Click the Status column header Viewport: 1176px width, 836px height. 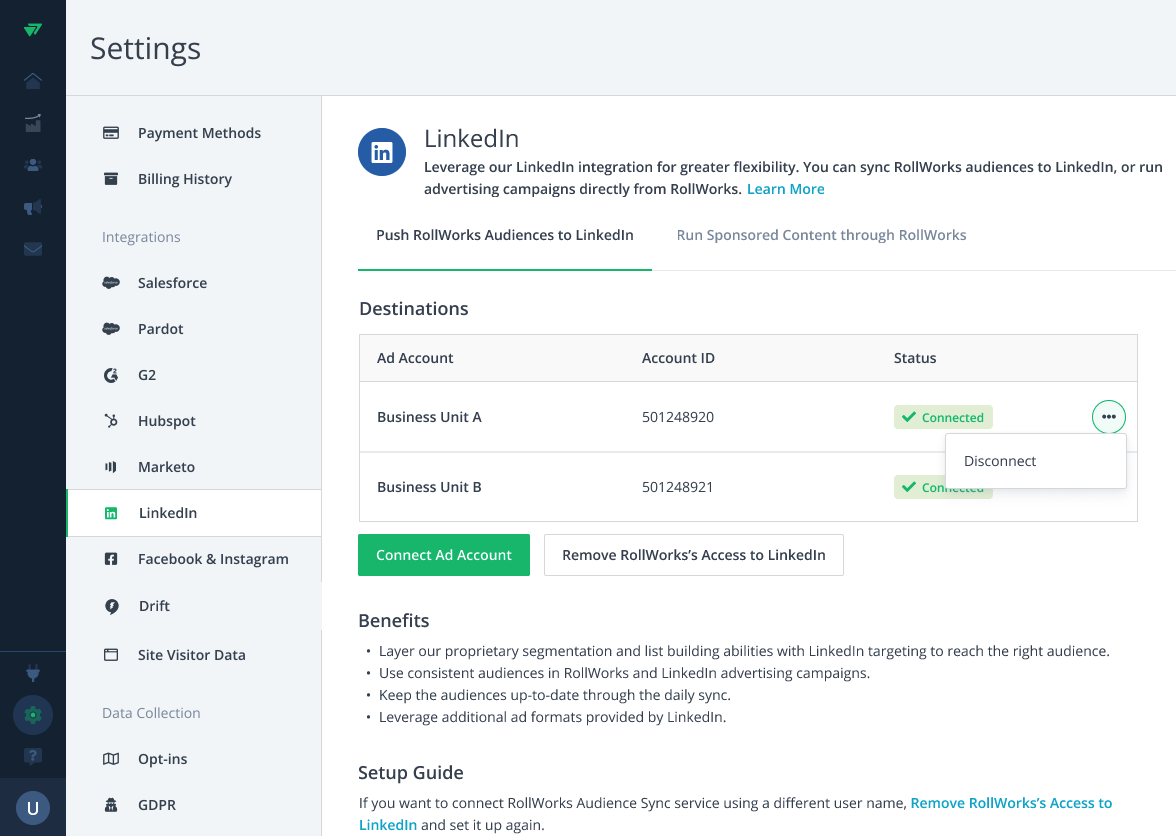(915, 358)
